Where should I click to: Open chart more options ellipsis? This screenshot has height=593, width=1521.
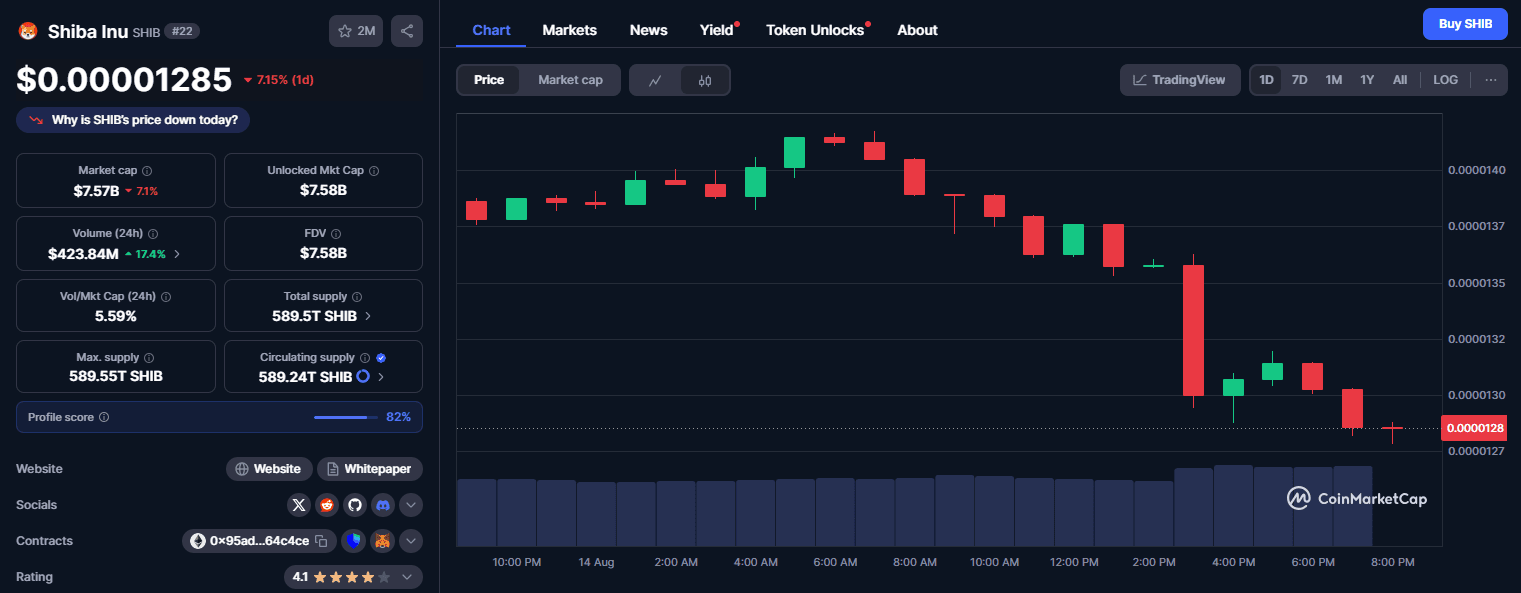(1491, 80)
